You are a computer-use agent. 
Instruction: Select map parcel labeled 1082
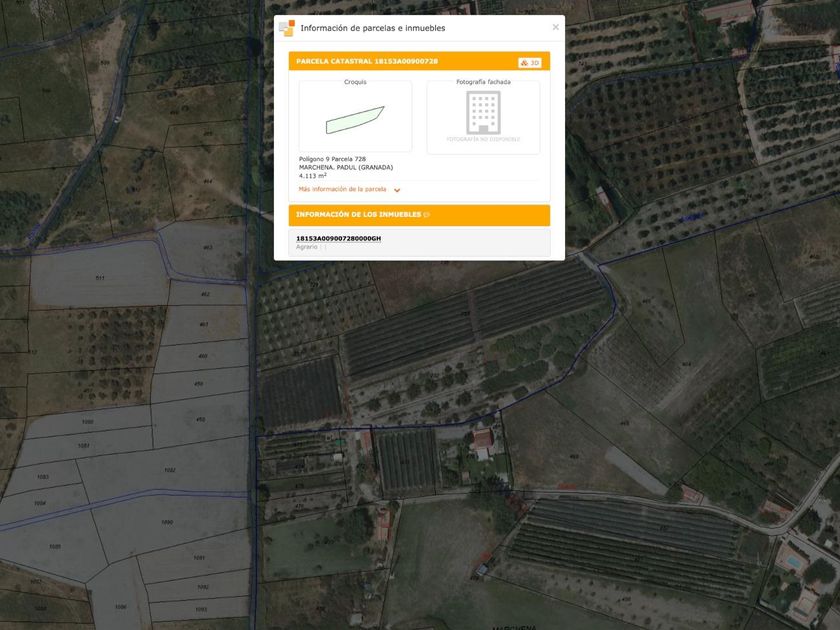coord(169,470)
